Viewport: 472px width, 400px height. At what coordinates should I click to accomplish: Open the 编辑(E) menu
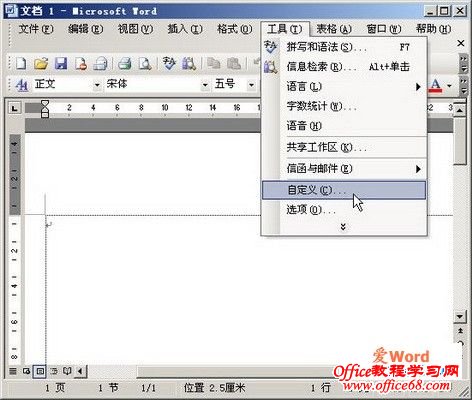(85, 29)
